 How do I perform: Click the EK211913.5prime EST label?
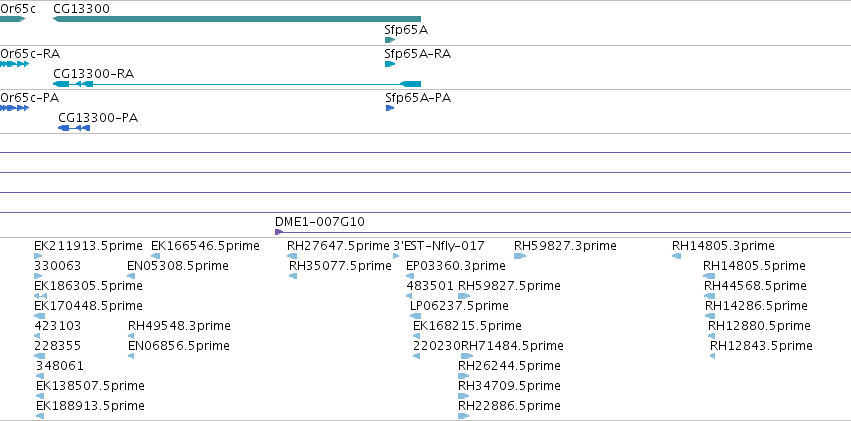click(88, 246)
